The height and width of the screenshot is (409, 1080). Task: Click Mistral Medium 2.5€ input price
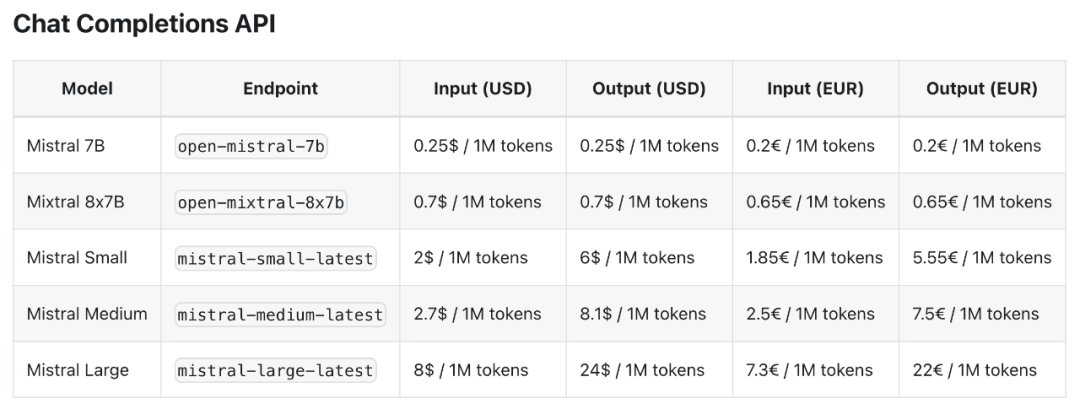pyautogui.click(x=810, y=314)
